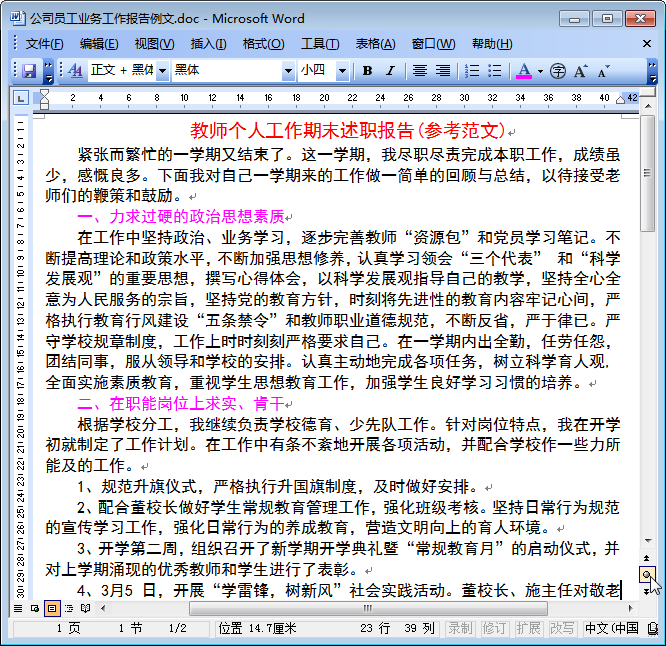Click status bar 位置 14.7厘米

coord(257,628)
